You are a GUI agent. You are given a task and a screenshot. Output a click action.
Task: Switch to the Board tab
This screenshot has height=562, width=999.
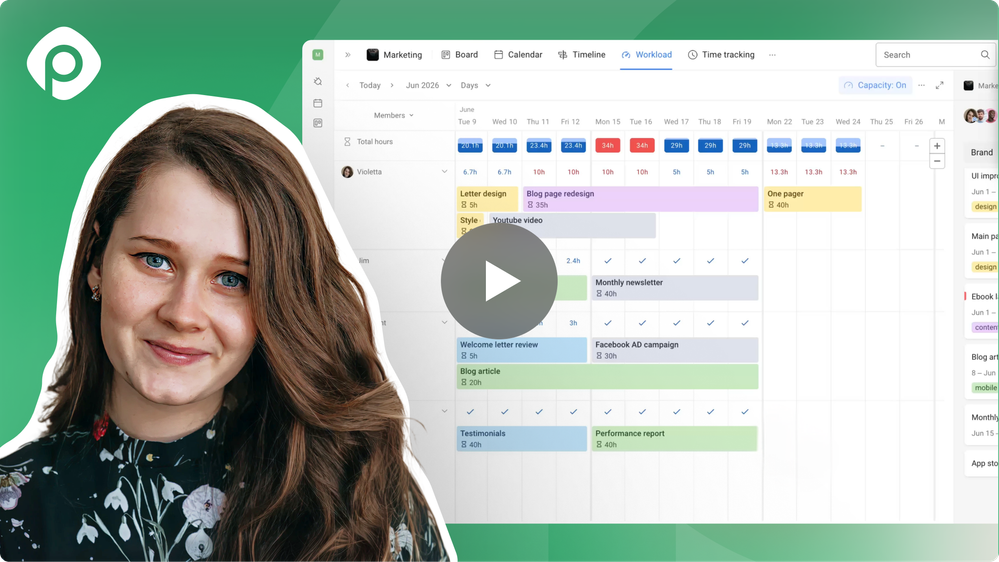click(459, 55)
